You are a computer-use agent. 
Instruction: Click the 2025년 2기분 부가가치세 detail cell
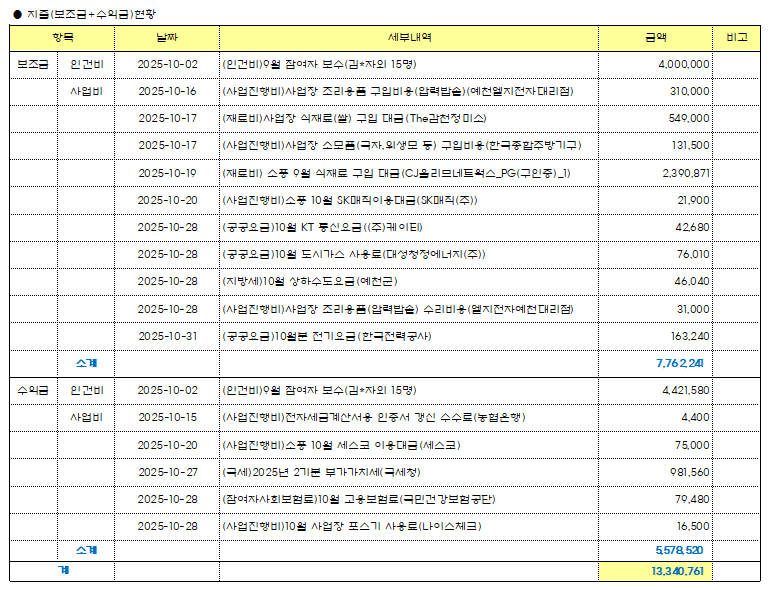click(408, 471)
